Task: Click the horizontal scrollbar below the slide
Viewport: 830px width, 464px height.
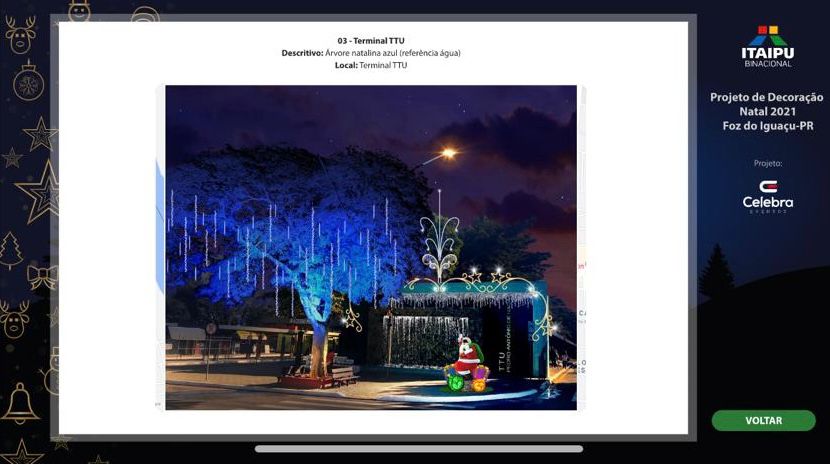Action: coord(419,449)
